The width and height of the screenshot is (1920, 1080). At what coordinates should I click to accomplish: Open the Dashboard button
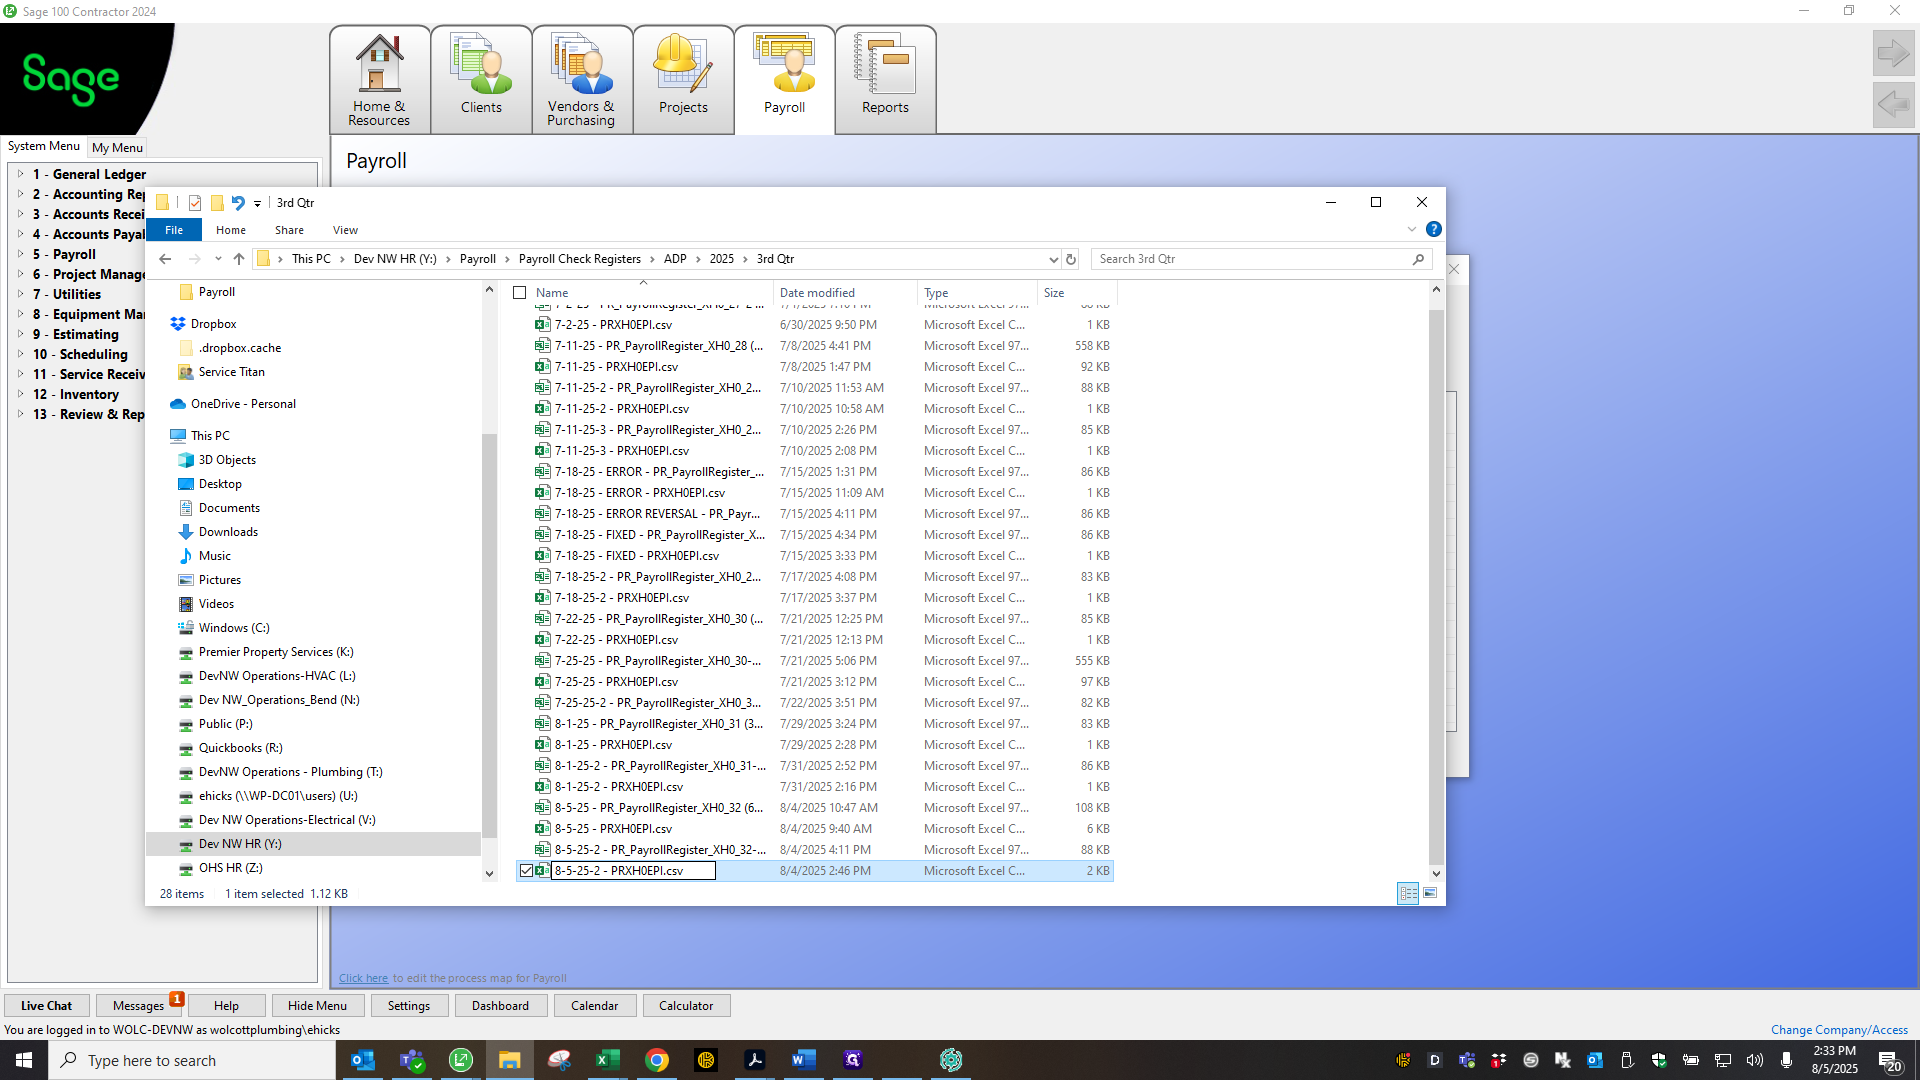pos(500,1006)
